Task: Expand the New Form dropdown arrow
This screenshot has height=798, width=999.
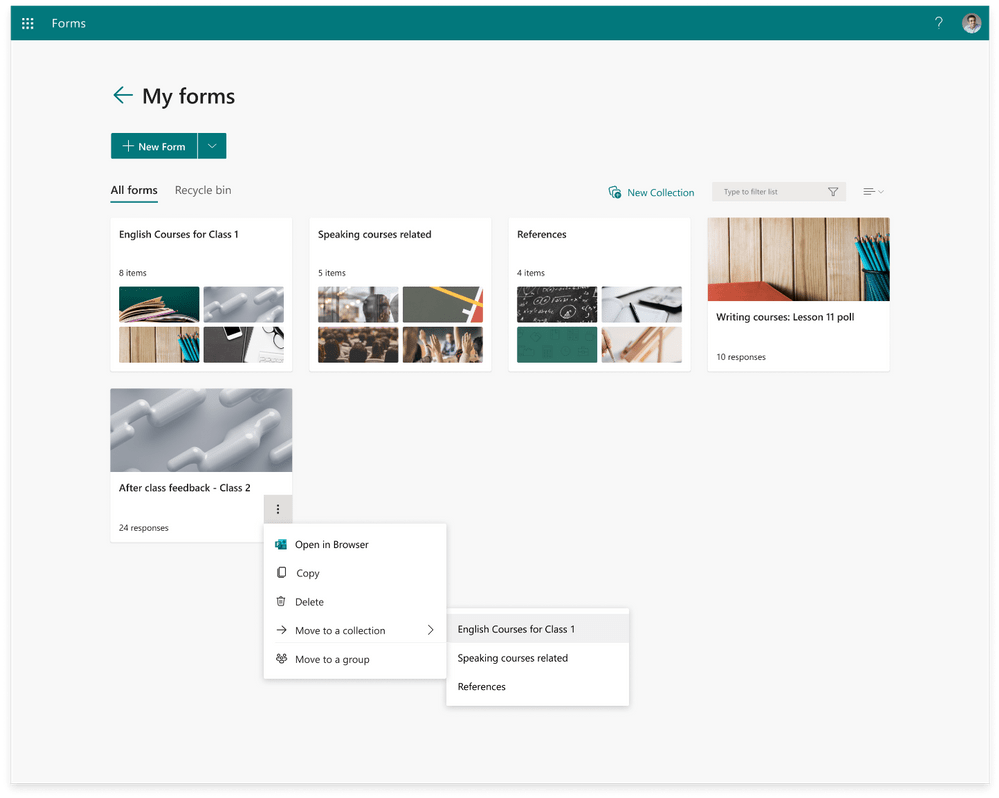Action: [212, 145]
